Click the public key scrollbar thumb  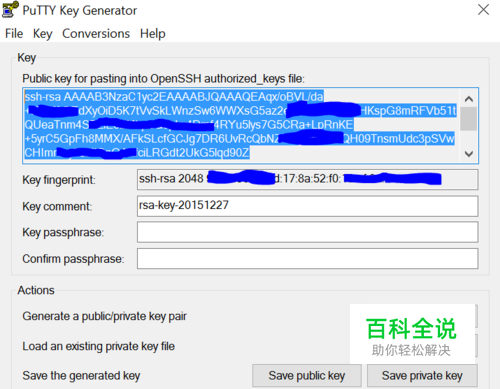(469, 119)
